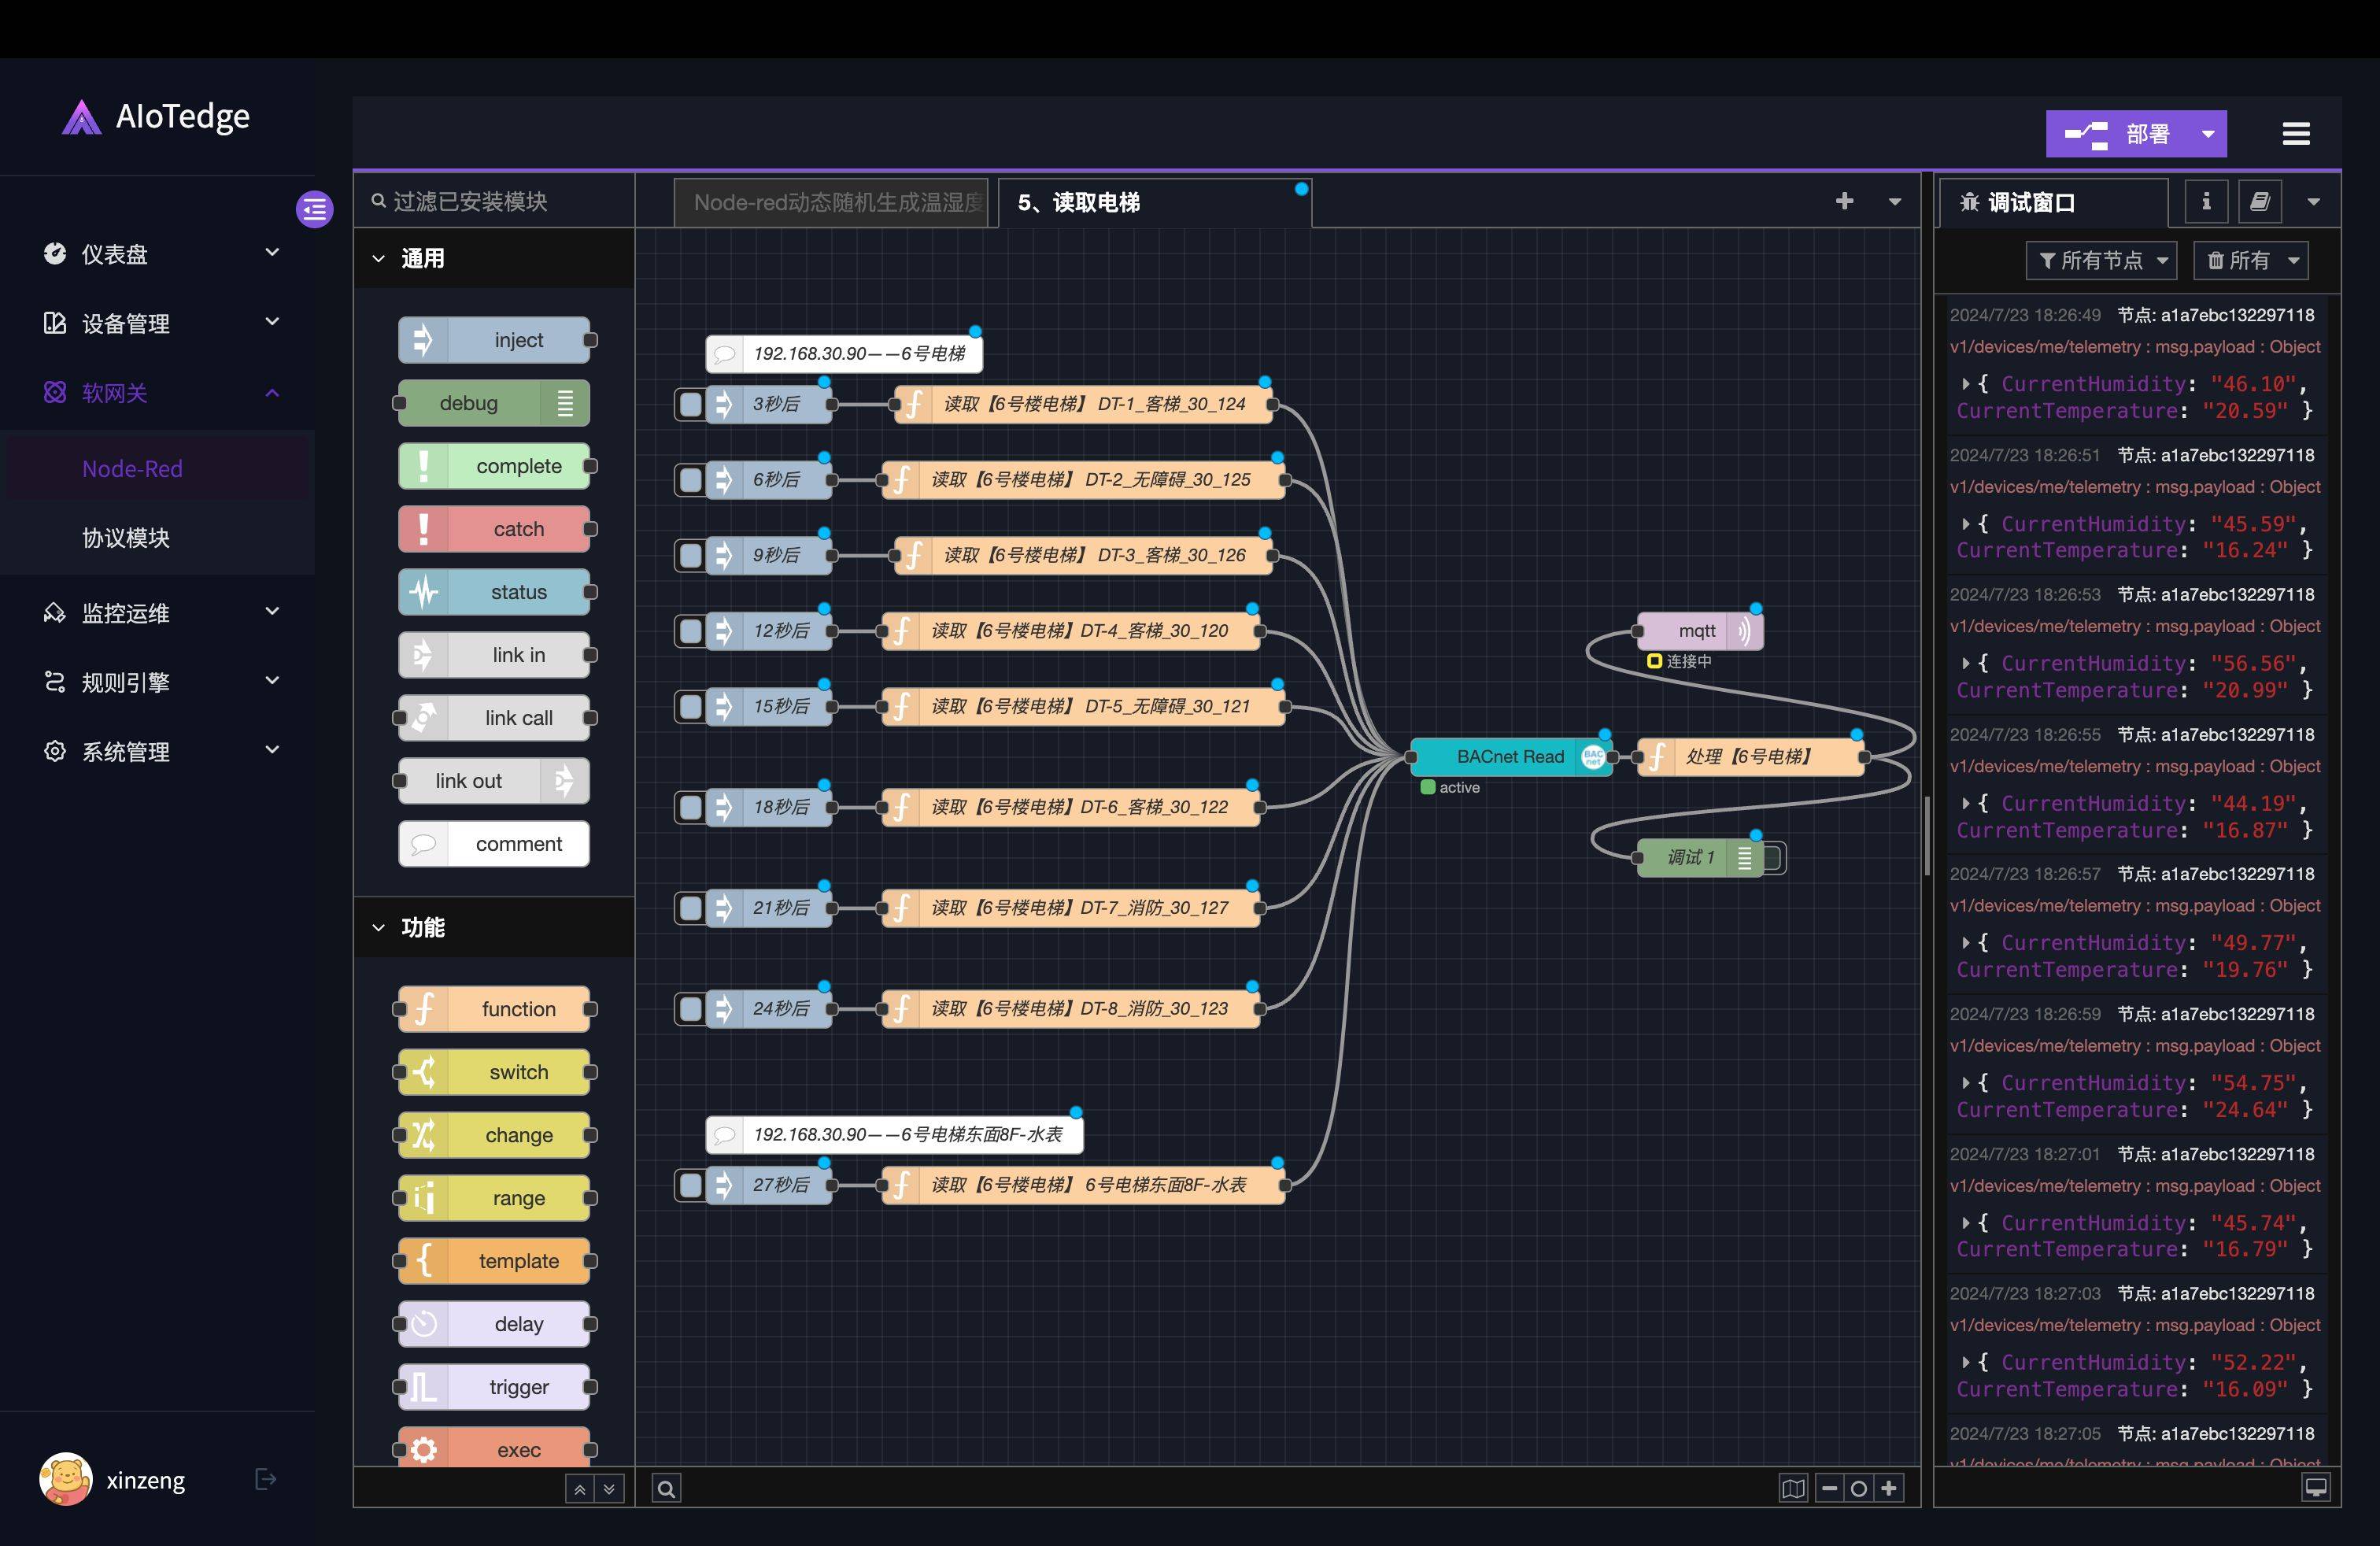Open the help book sidebar icon
Viewport: 2380px width, 1546px height.
[2259, 202]
